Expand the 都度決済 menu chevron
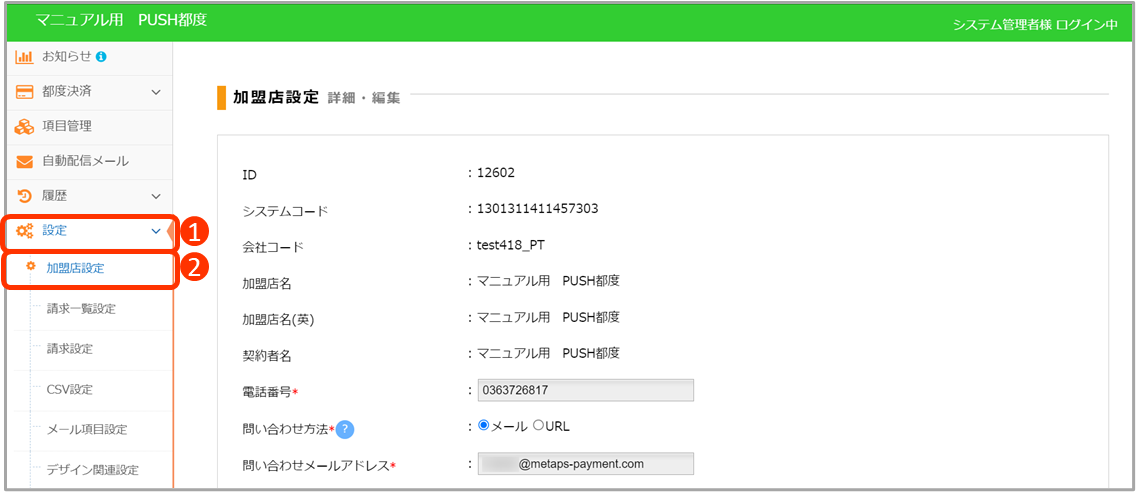 pyautogui.click(x=155, y=92)
